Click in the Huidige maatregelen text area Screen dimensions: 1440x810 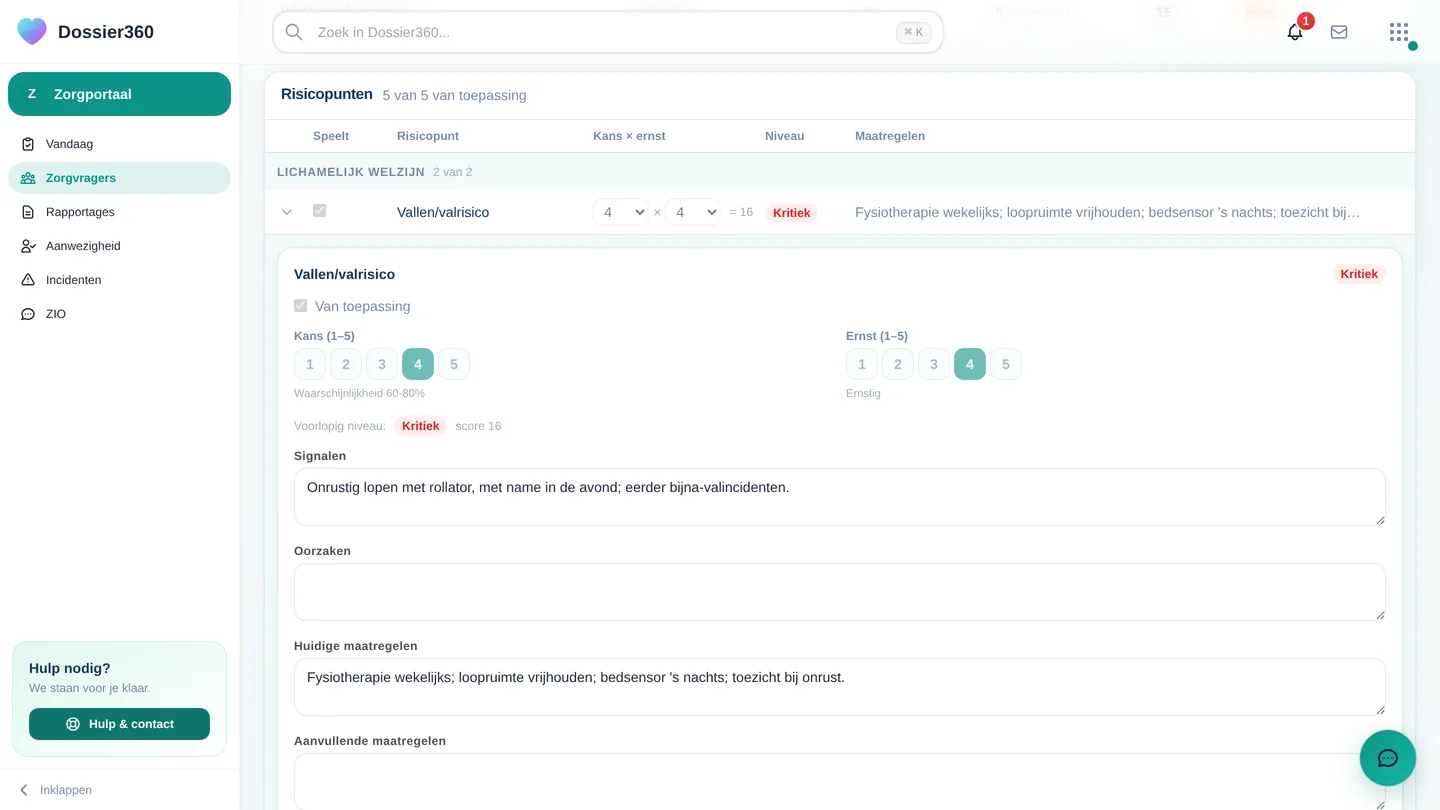pyautogui.click(x=840, y=687)
